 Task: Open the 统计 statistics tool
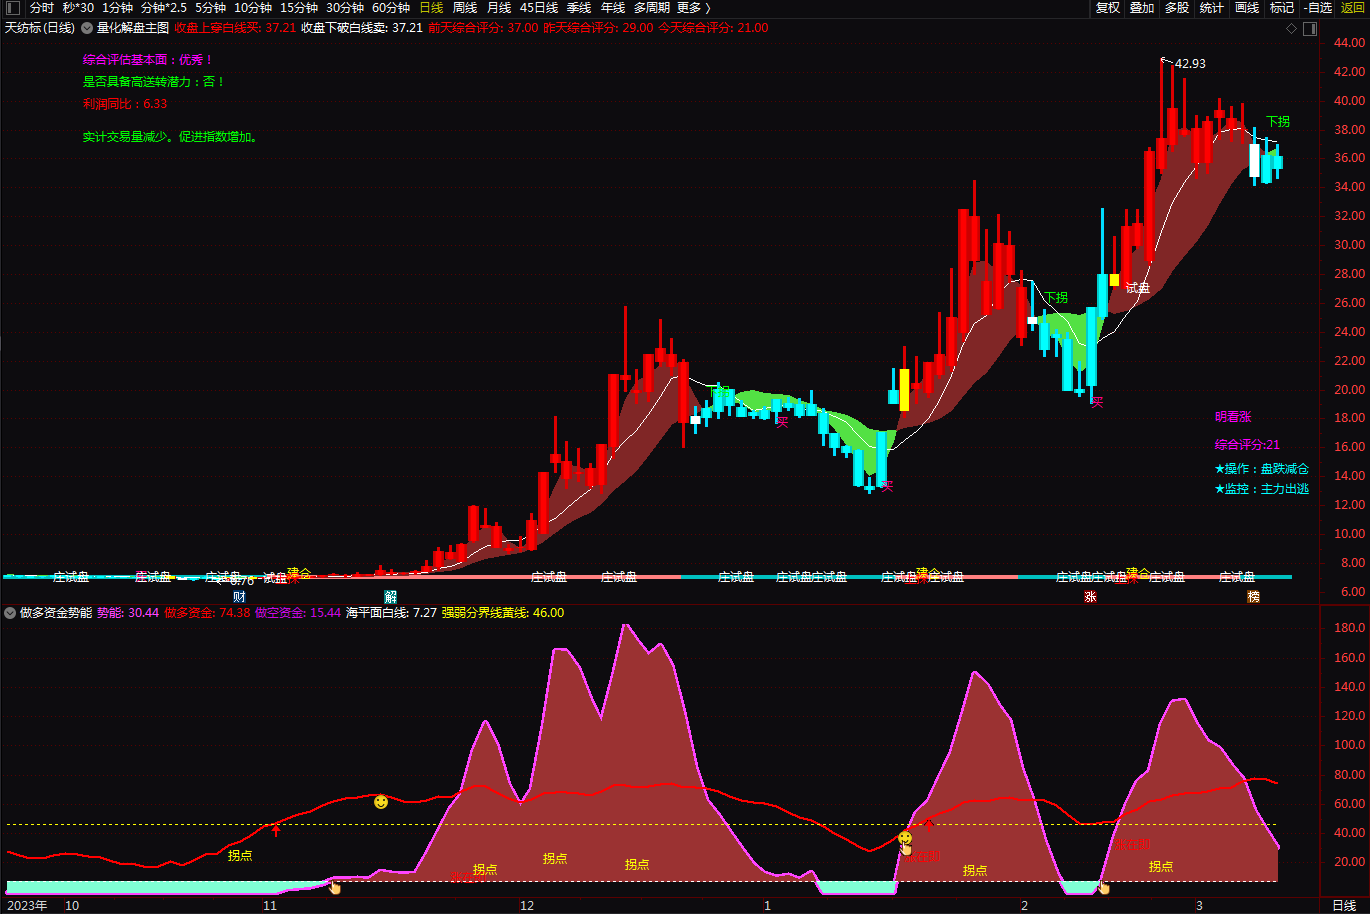1212,8
